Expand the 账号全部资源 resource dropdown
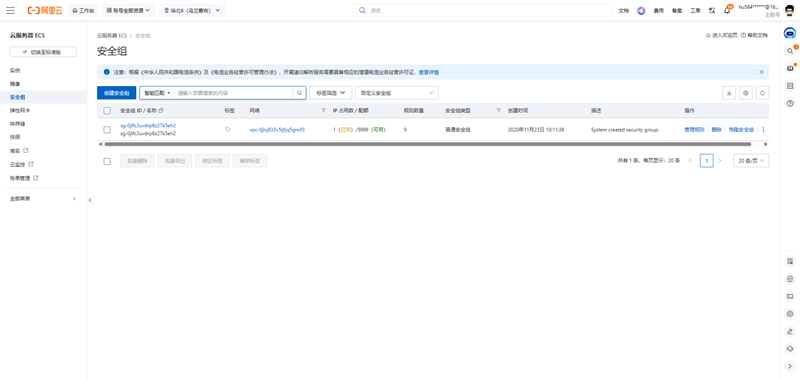The width and height of the screenshot is (800, 379). (x=128, y=10)
